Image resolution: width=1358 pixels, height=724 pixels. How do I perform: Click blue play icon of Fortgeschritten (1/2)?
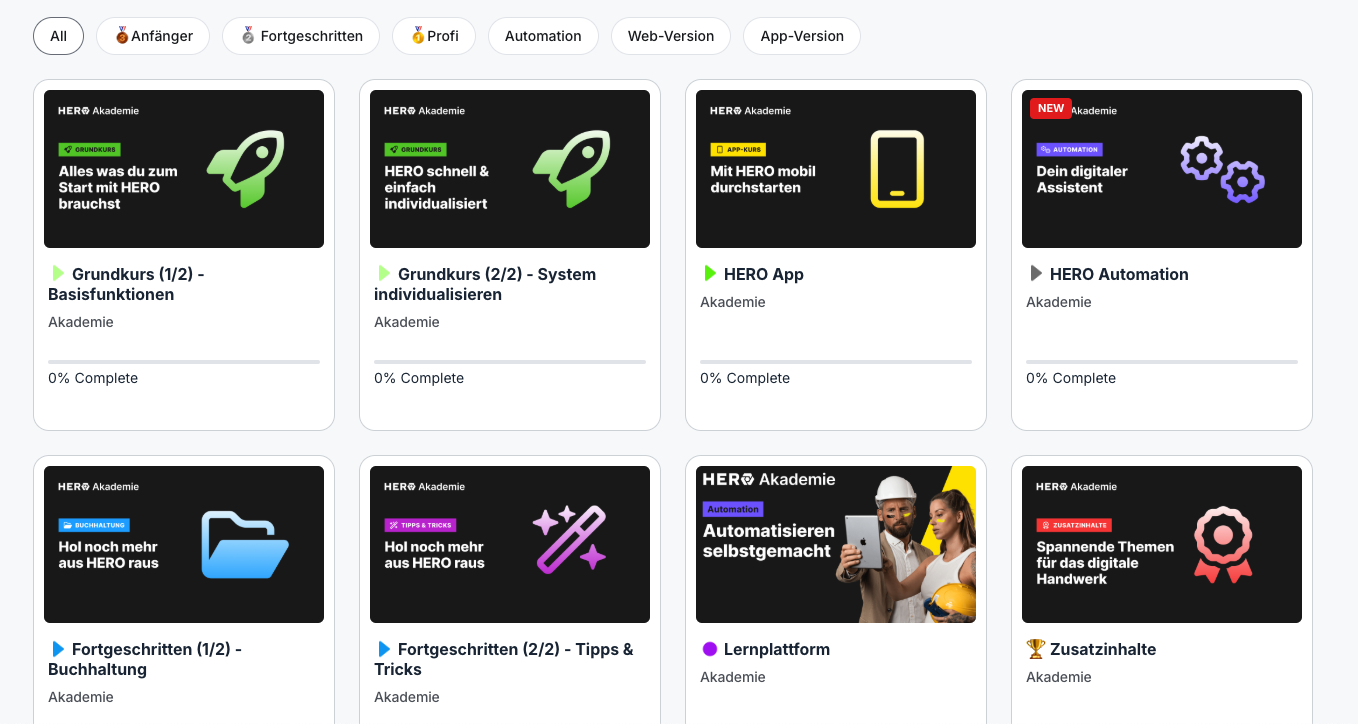[x=57, y=649]
